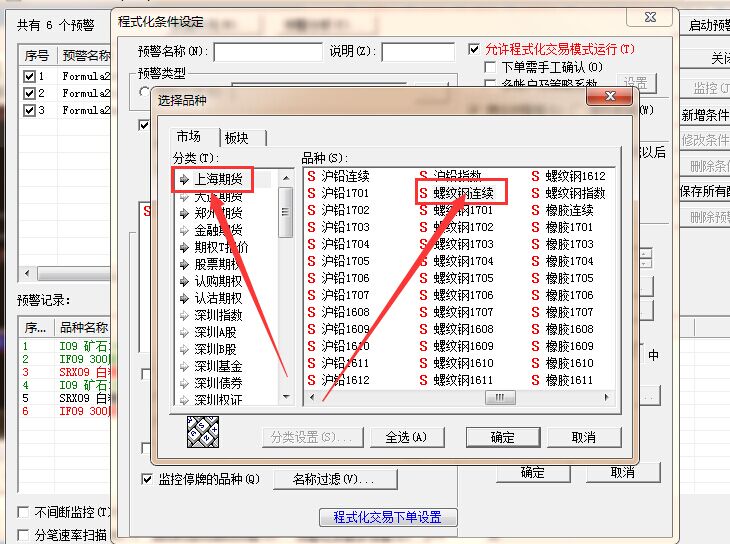730x544 pixels.
Task: Click arrow icon beside 深圳A股
Action: 184,333
